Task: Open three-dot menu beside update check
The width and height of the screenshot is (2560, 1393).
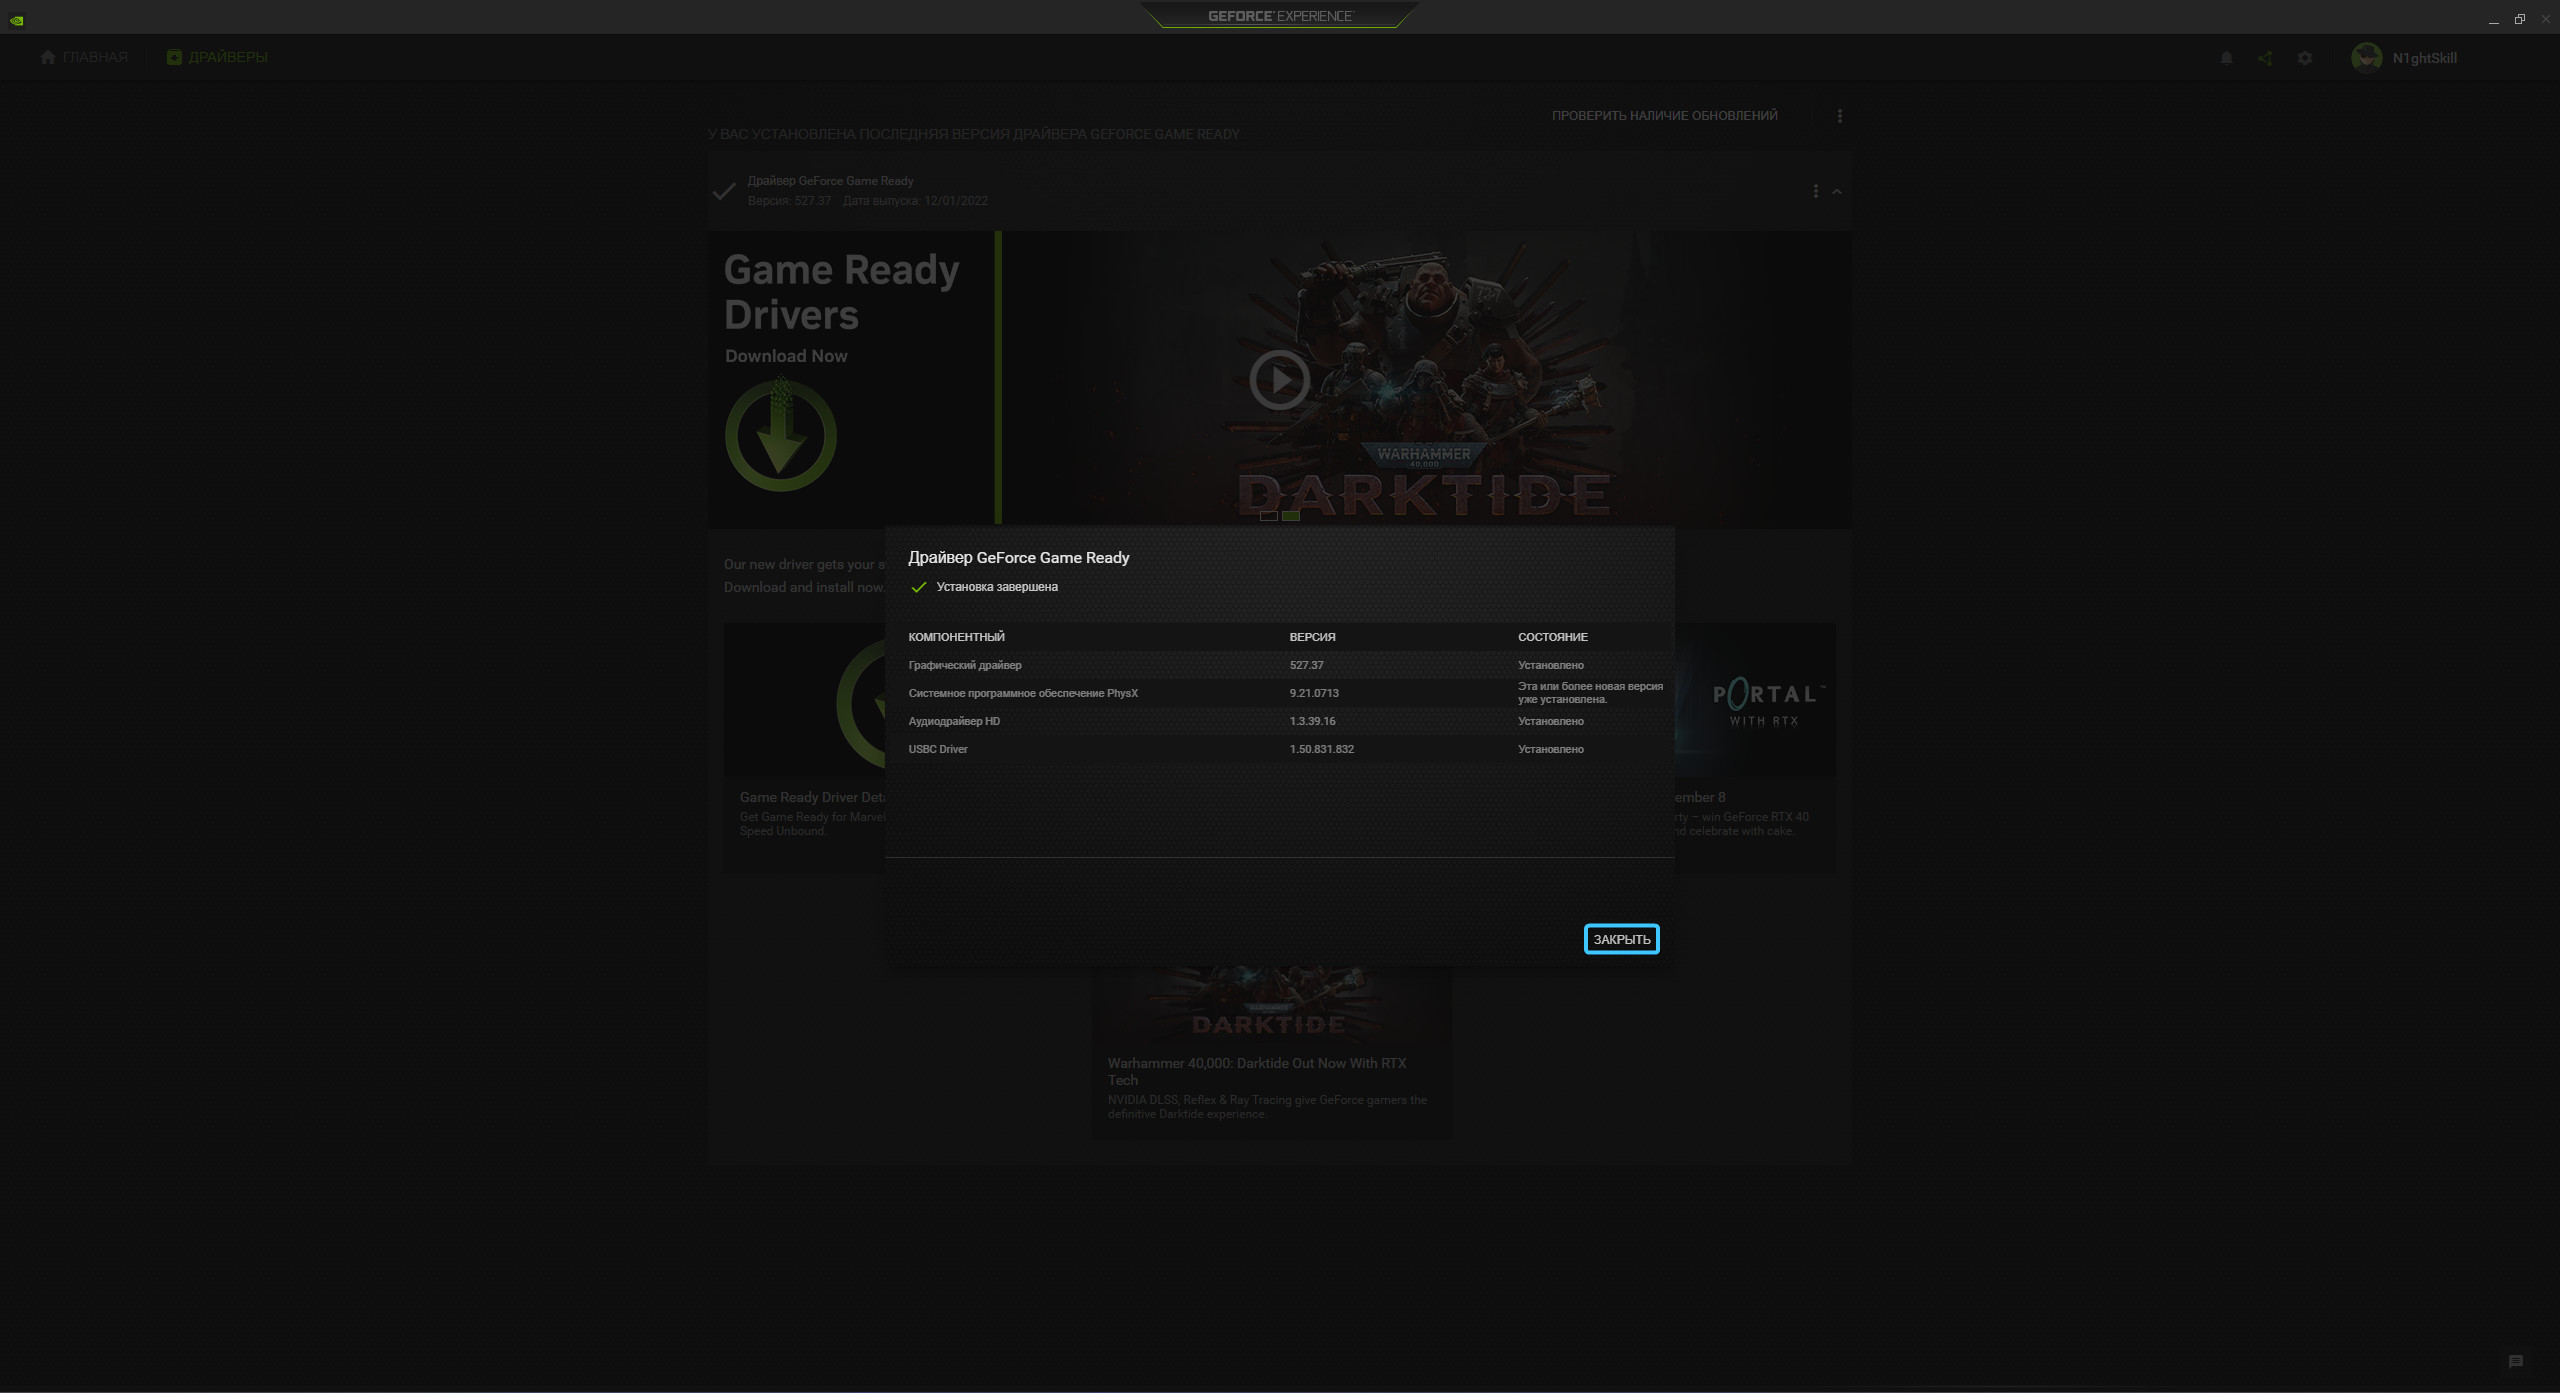Action: pos(1839,116)
